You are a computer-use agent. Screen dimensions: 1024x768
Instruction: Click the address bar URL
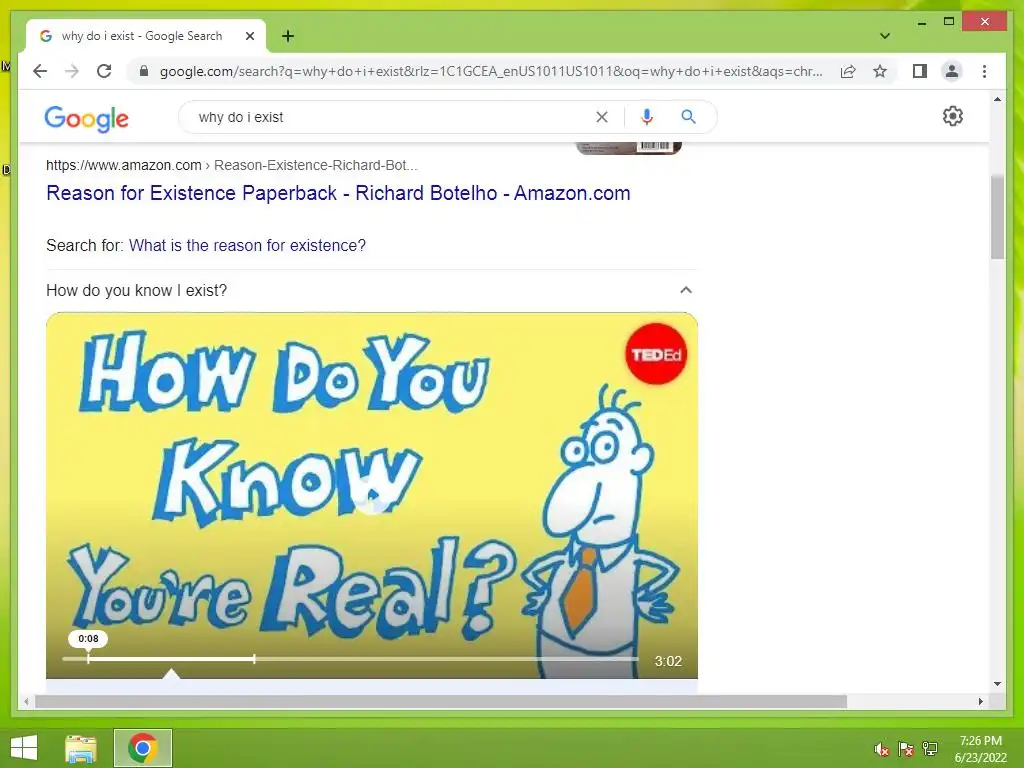coord(490,71)
